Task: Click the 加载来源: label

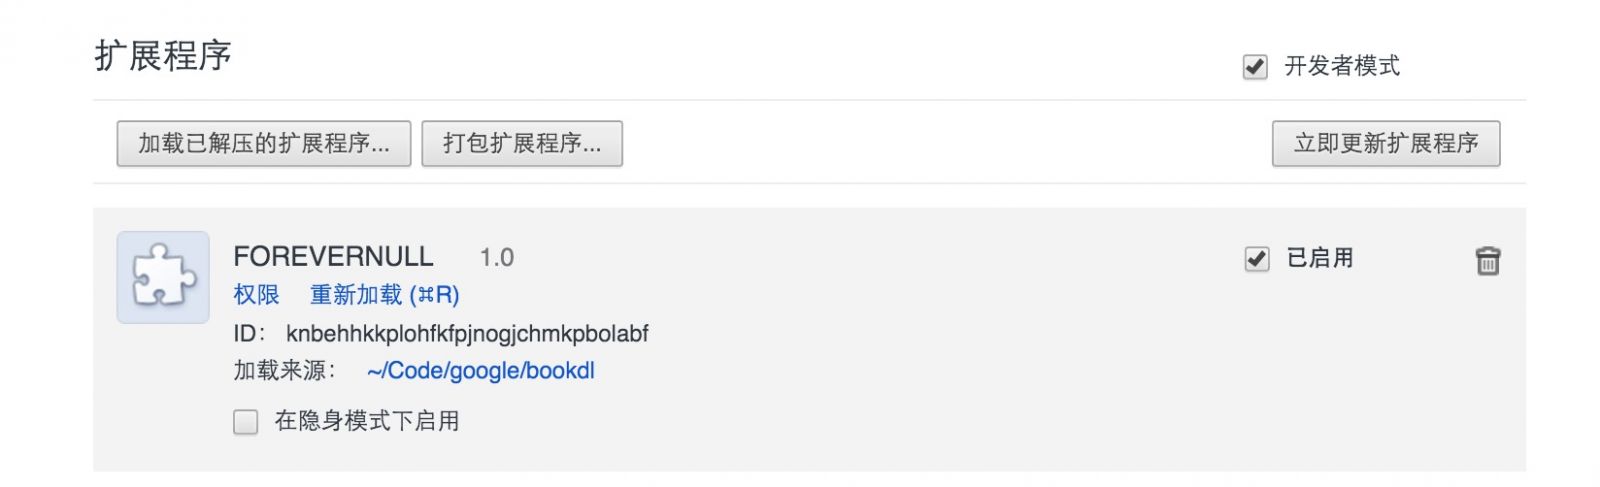Action: click(x=284, y=371)
